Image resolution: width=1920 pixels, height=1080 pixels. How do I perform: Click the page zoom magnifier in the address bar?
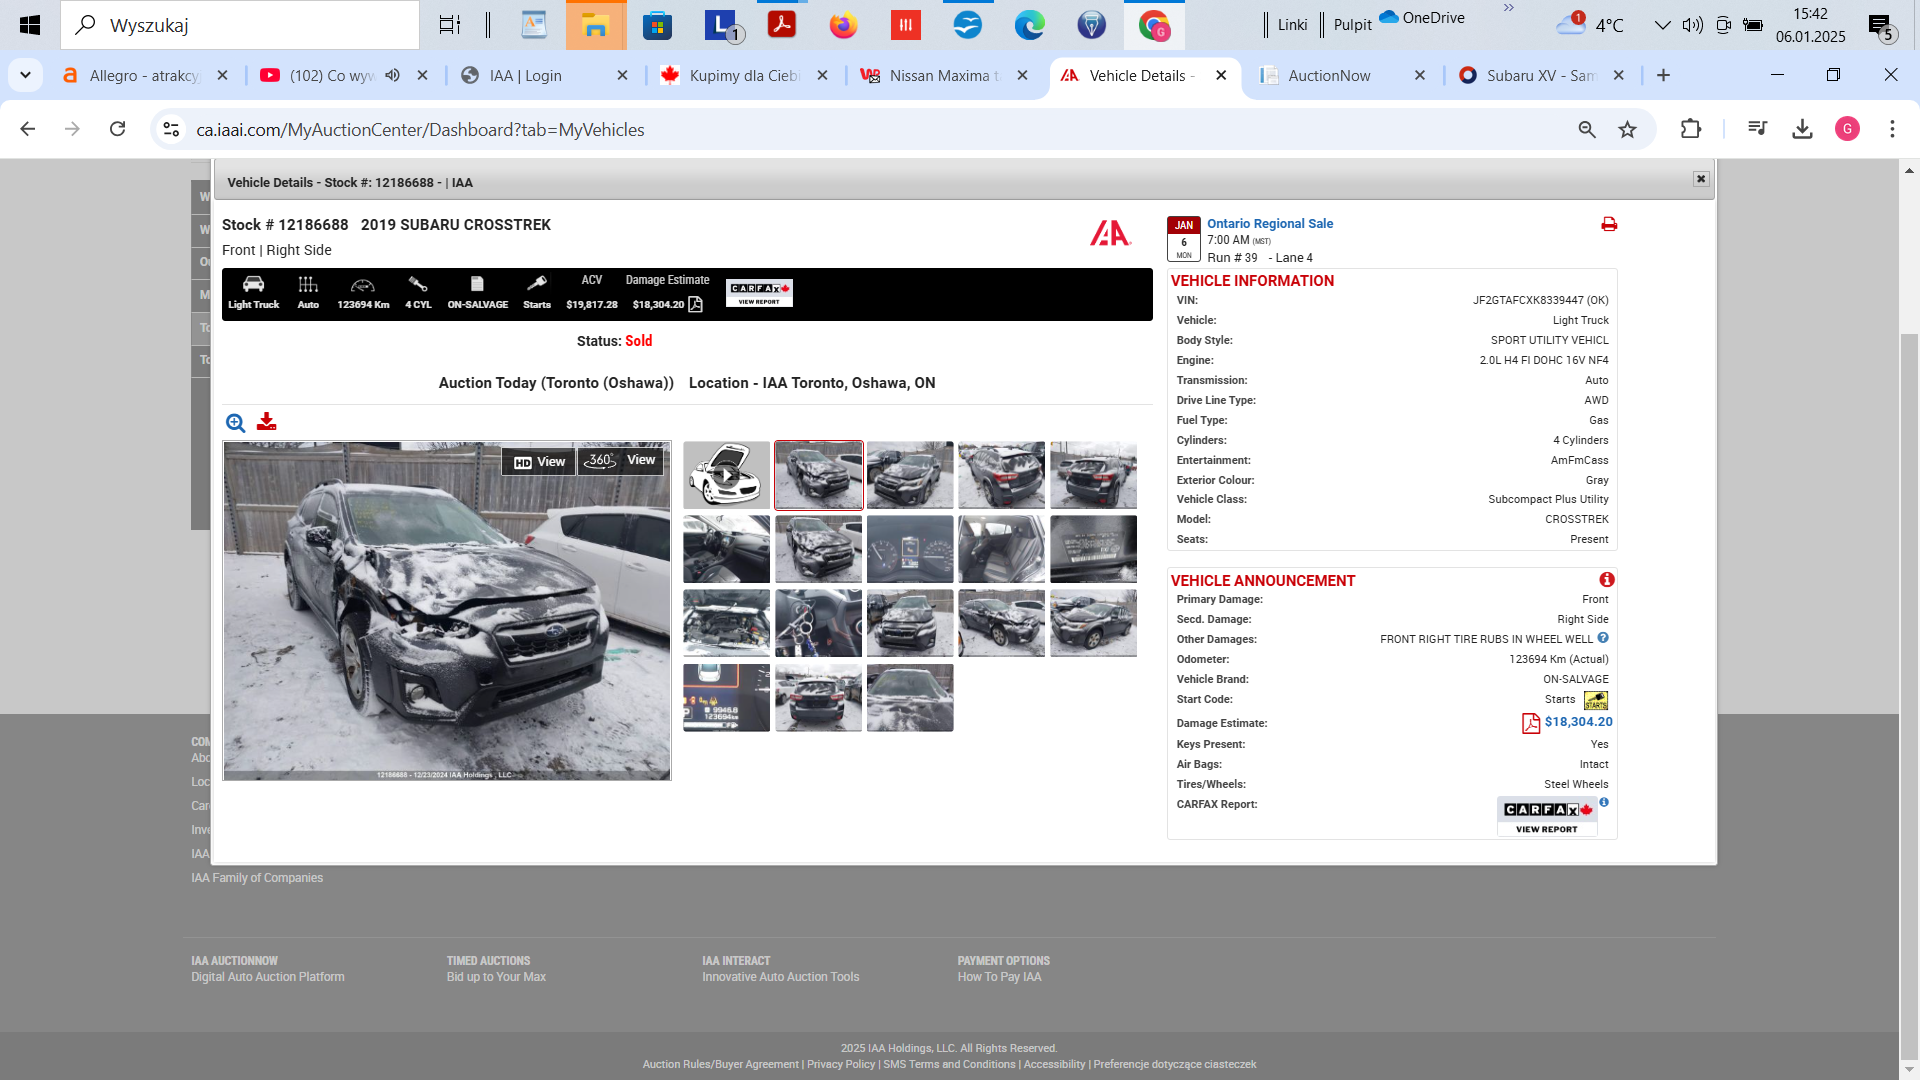tap(1587, 129)
